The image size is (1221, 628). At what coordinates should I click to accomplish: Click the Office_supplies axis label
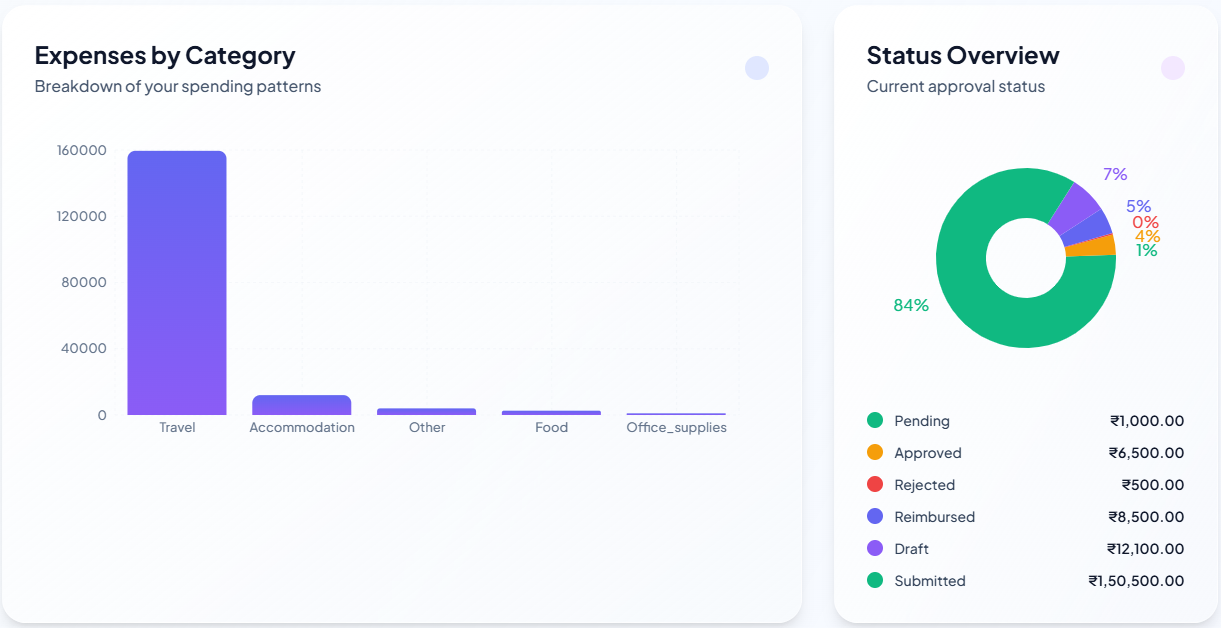676,428
